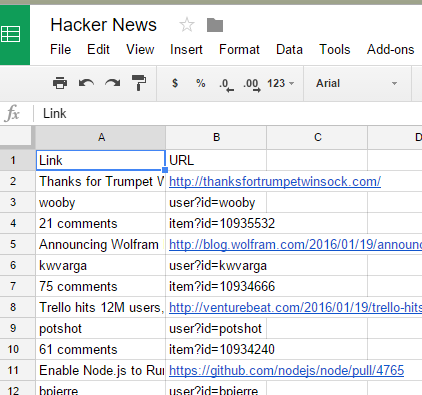The image size is (422, 395).
Task: Open the File menu
Action: [x=60, y=50]
